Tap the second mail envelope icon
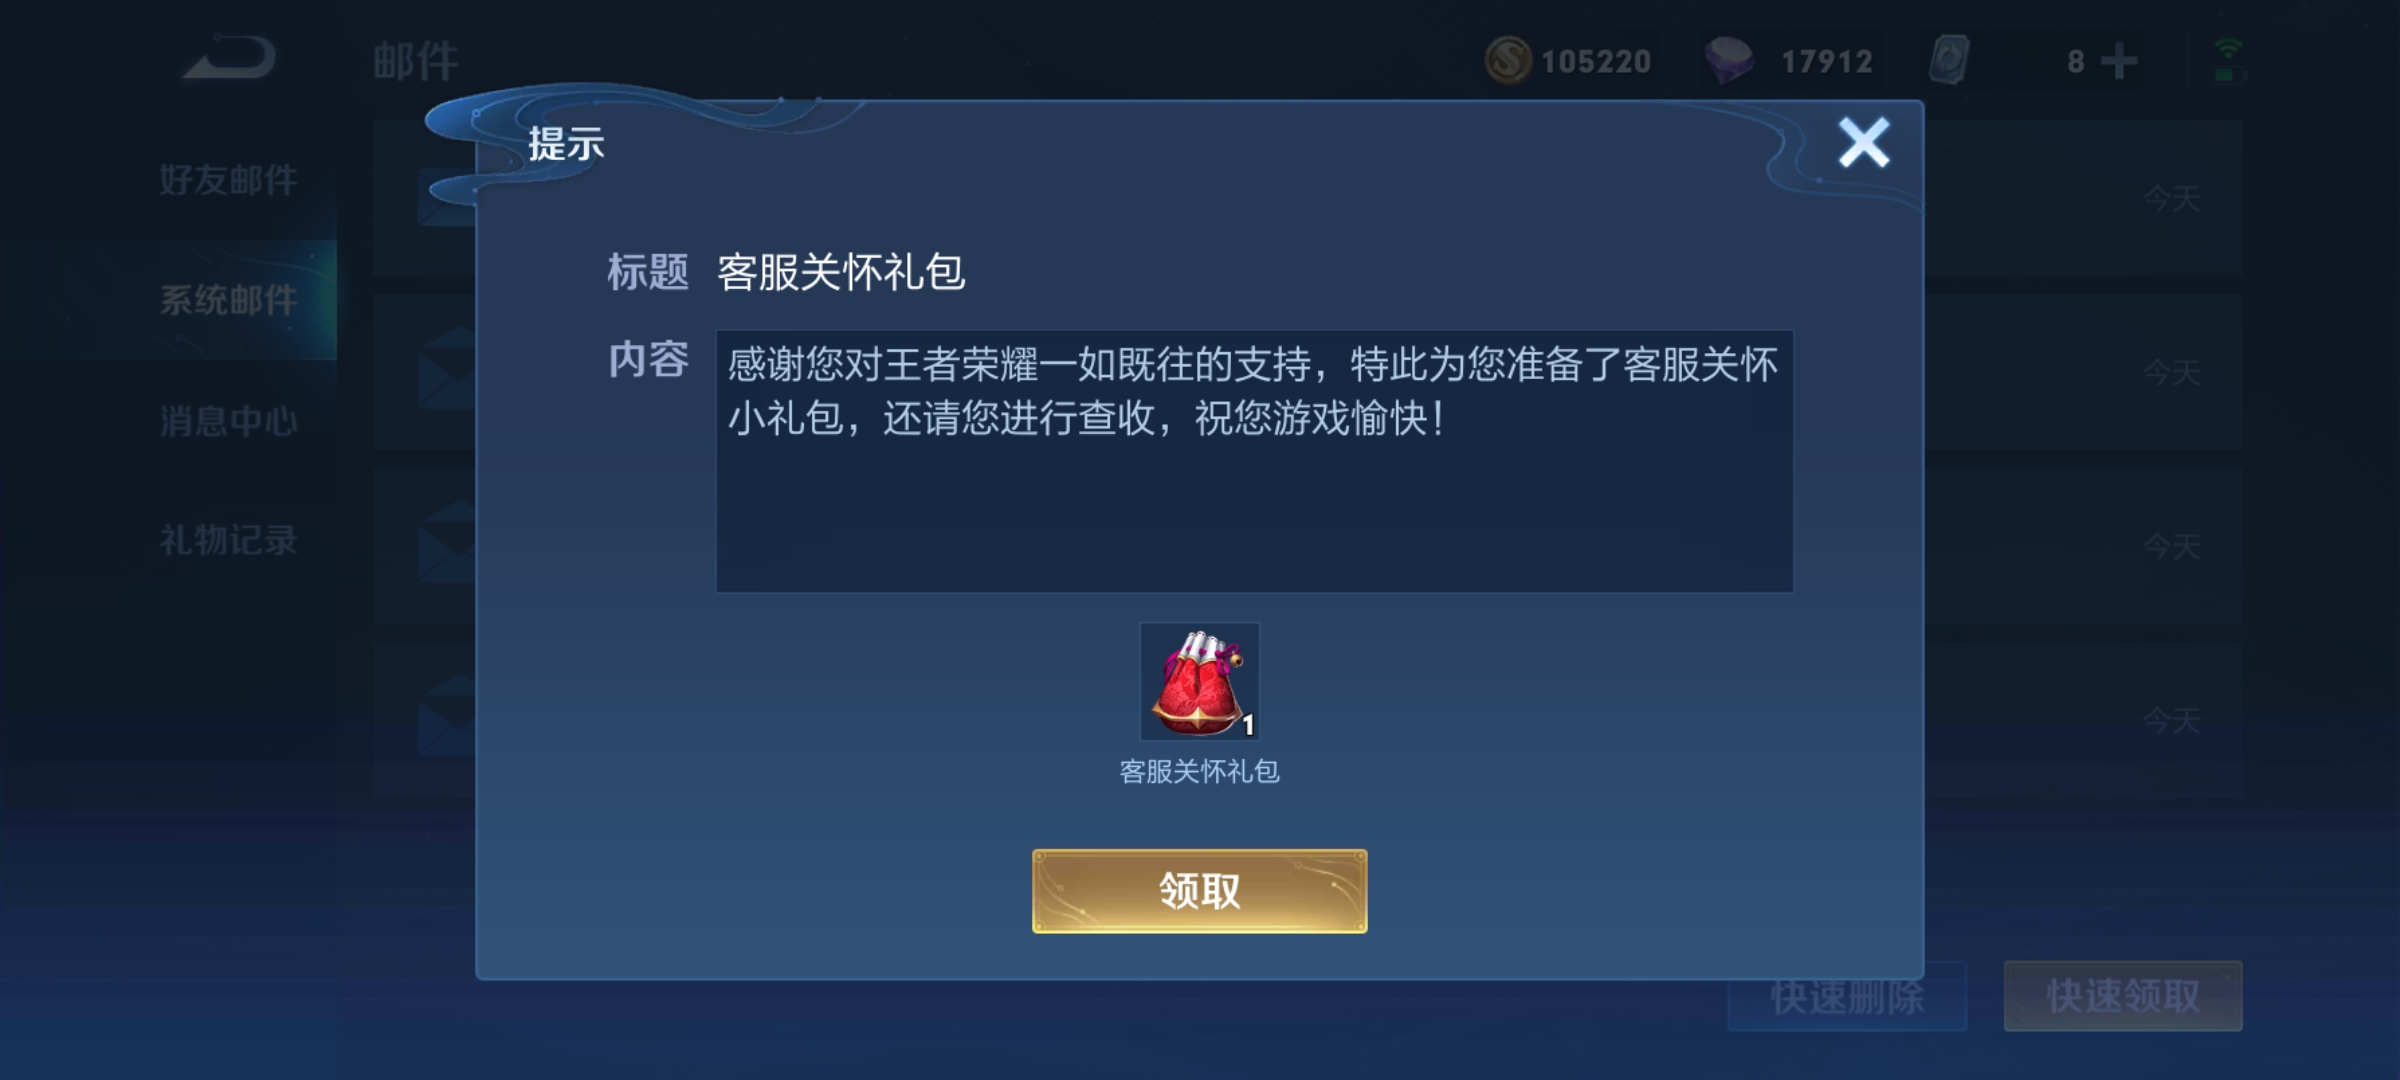 (x=446, y=368)
